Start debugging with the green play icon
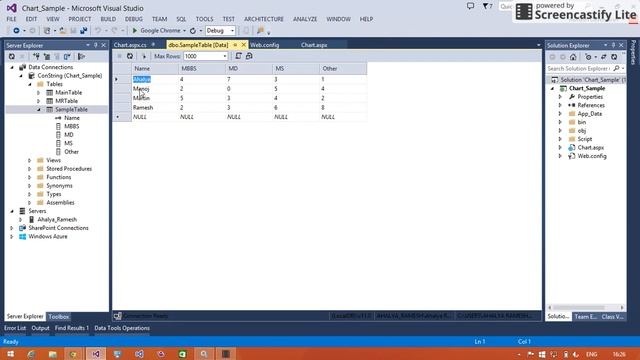Screen dimensions: 640x360 (x=135, y=31)
